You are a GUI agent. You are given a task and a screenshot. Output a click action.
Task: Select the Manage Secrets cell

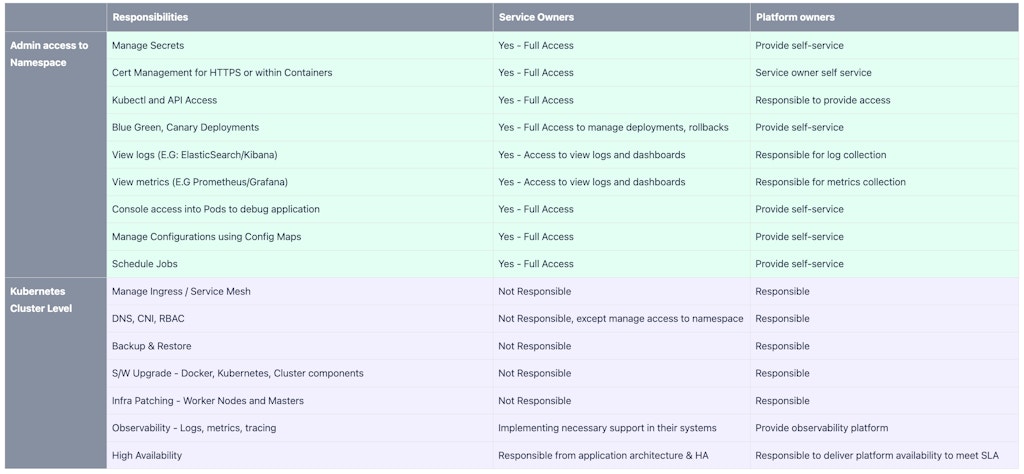[x=148, y=46]
